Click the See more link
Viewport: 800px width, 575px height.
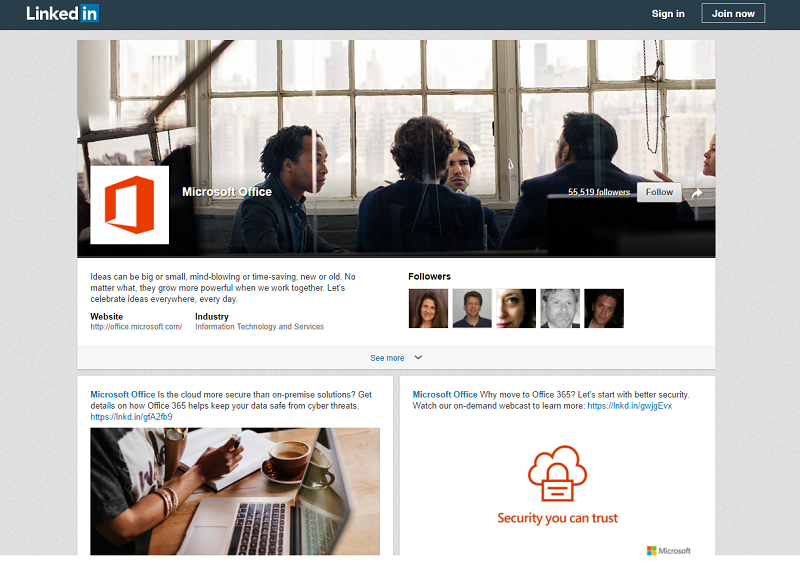pos(387,358)
